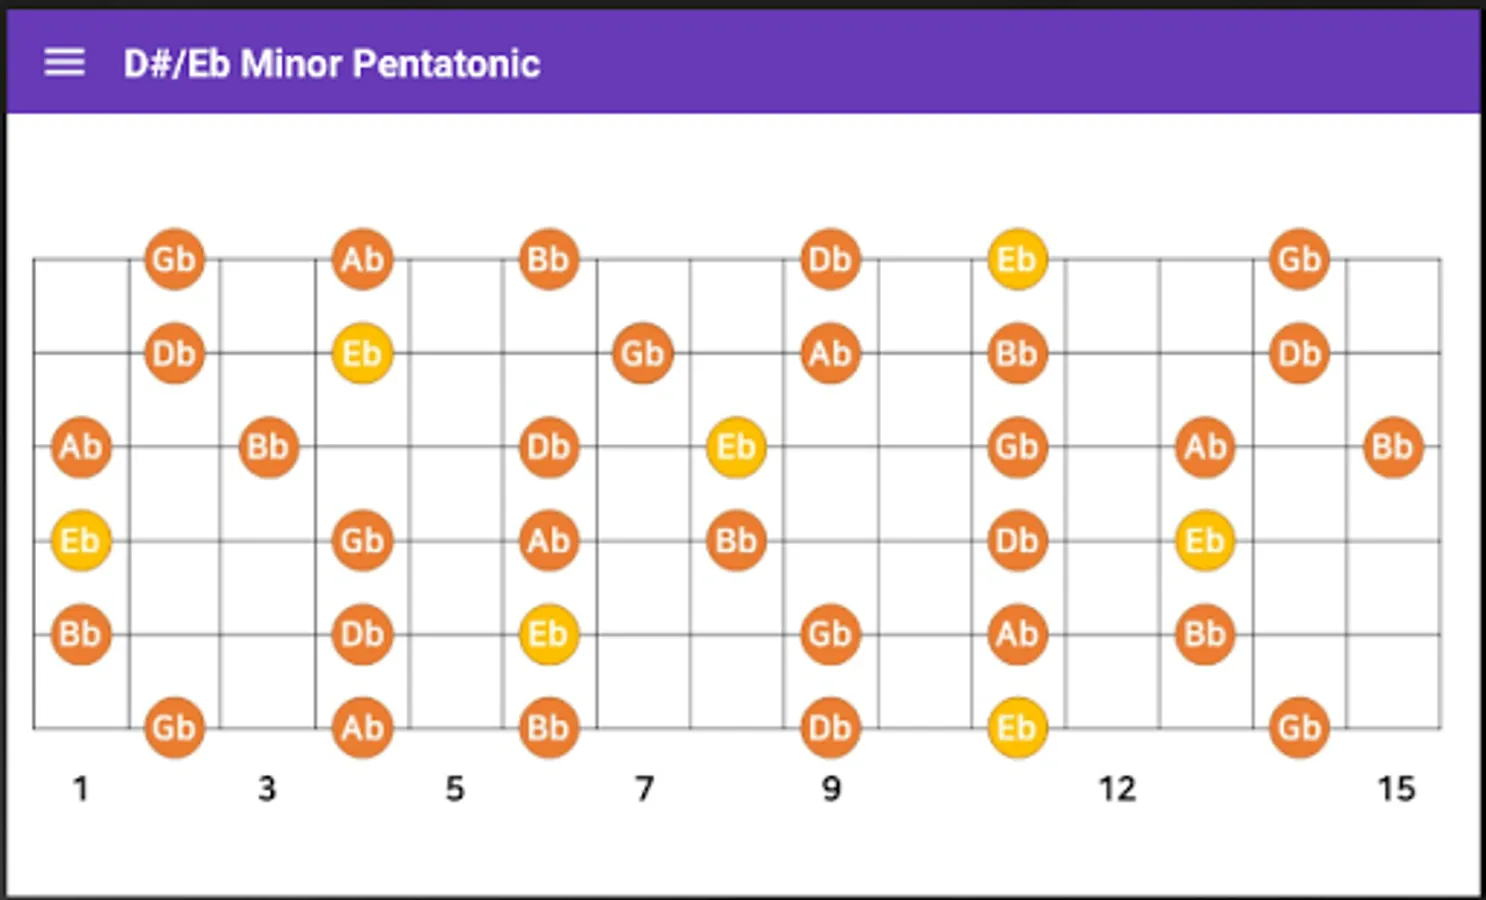Tap yellow Eb at fret 1

(x=80, y=541)
